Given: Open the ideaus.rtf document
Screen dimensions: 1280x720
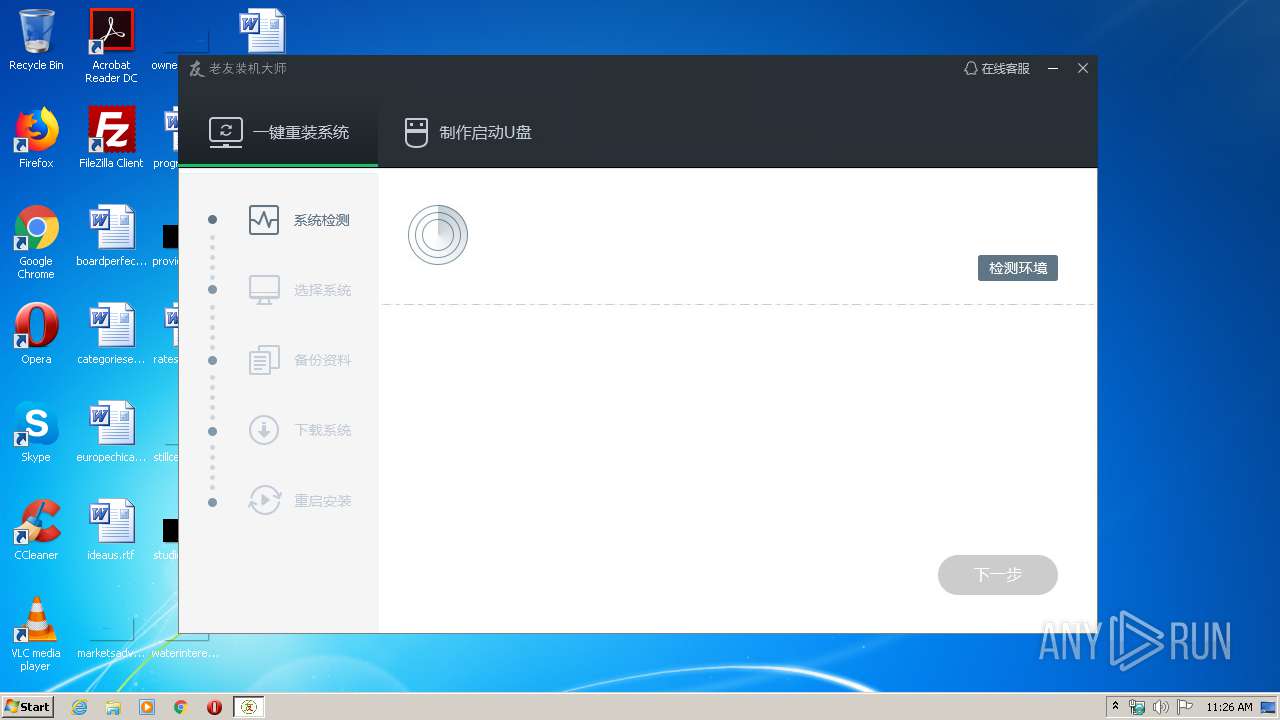Looking at the screenshot, I should point(111,530).
